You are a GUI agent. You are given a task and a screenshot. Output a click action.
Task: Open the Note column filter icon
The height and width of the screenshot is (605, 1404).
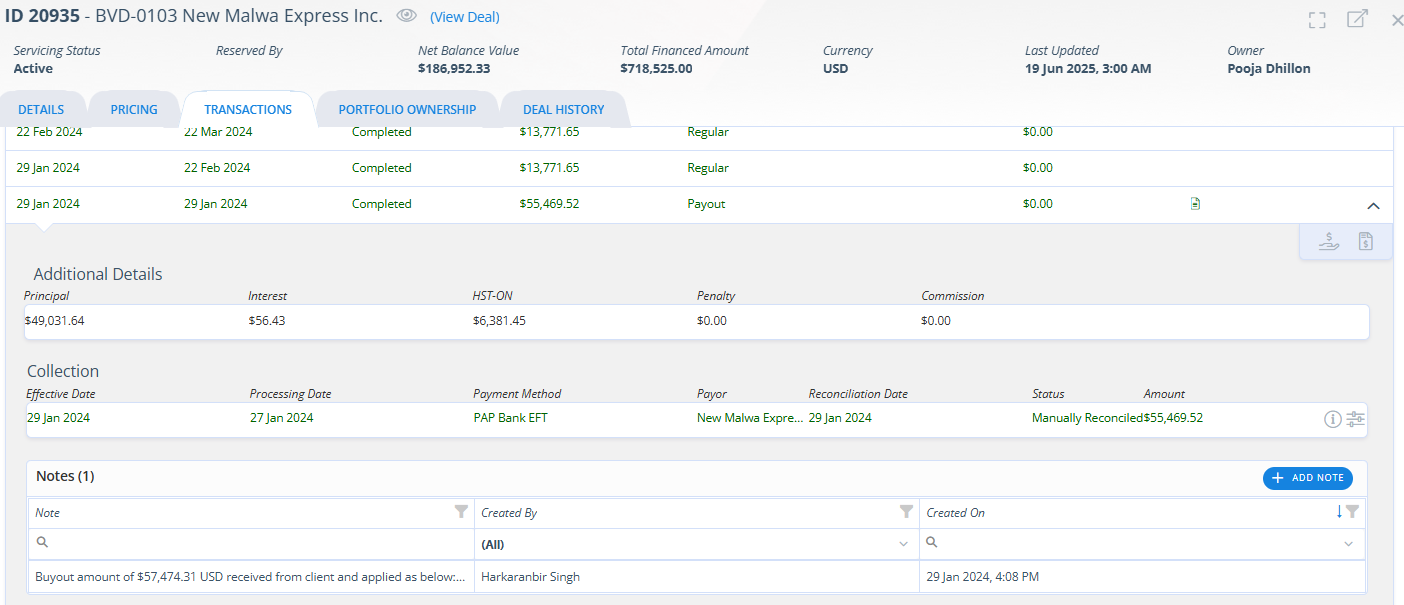click(x=461, y=512)
